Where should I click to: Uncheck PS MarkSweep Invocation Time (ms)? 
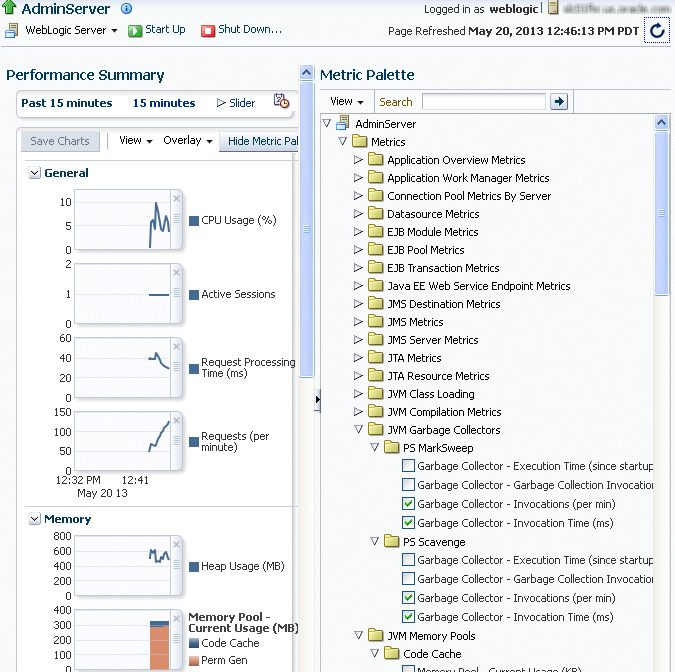(x=408, y=523)
